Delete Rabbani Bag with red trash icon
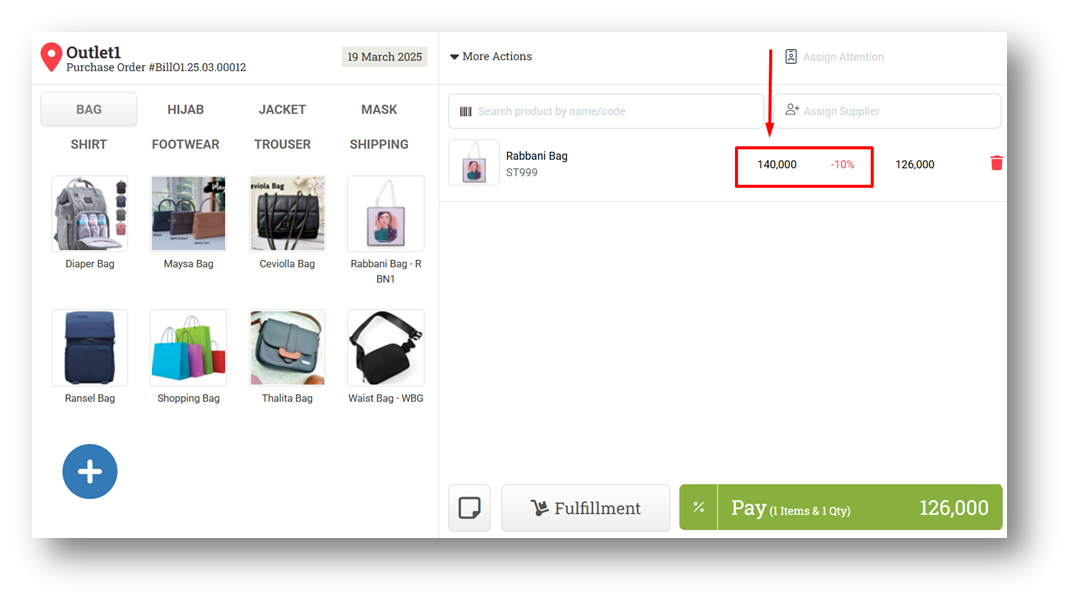Image resolution: width=1072 pixels, height=603 pixels. pos(996,163)
